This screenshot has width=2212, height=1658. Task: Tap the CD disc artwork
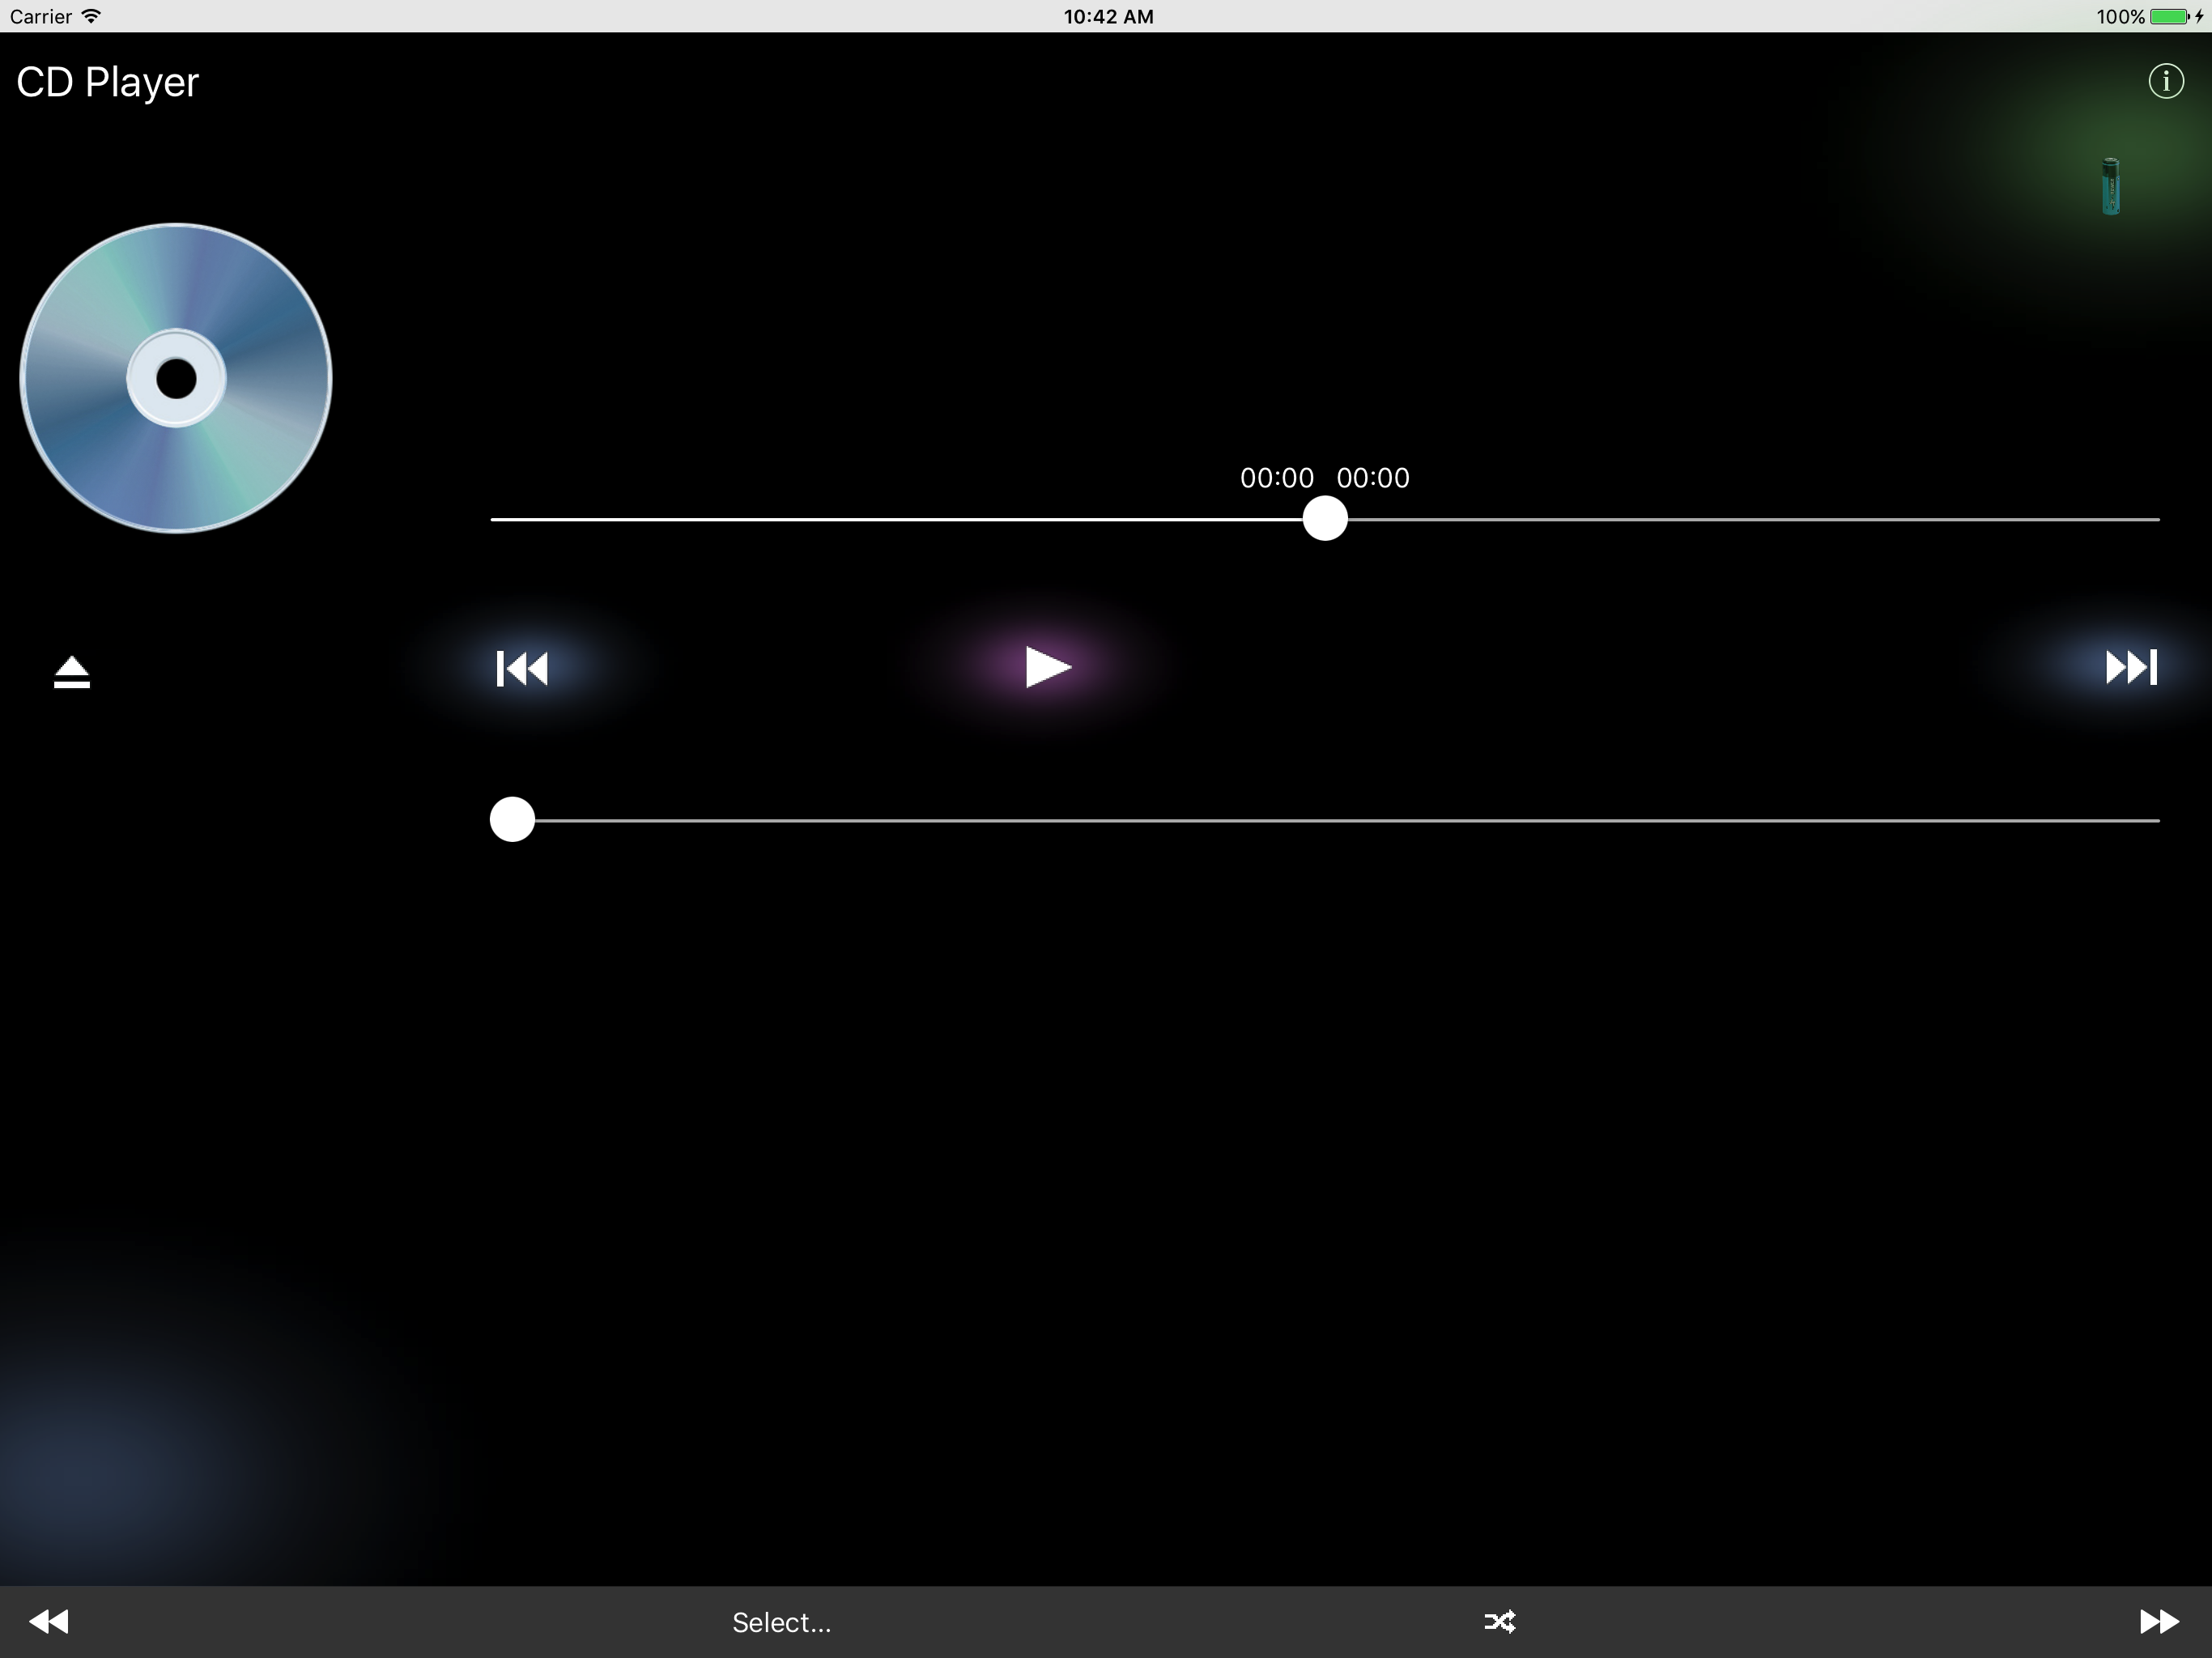176,378
